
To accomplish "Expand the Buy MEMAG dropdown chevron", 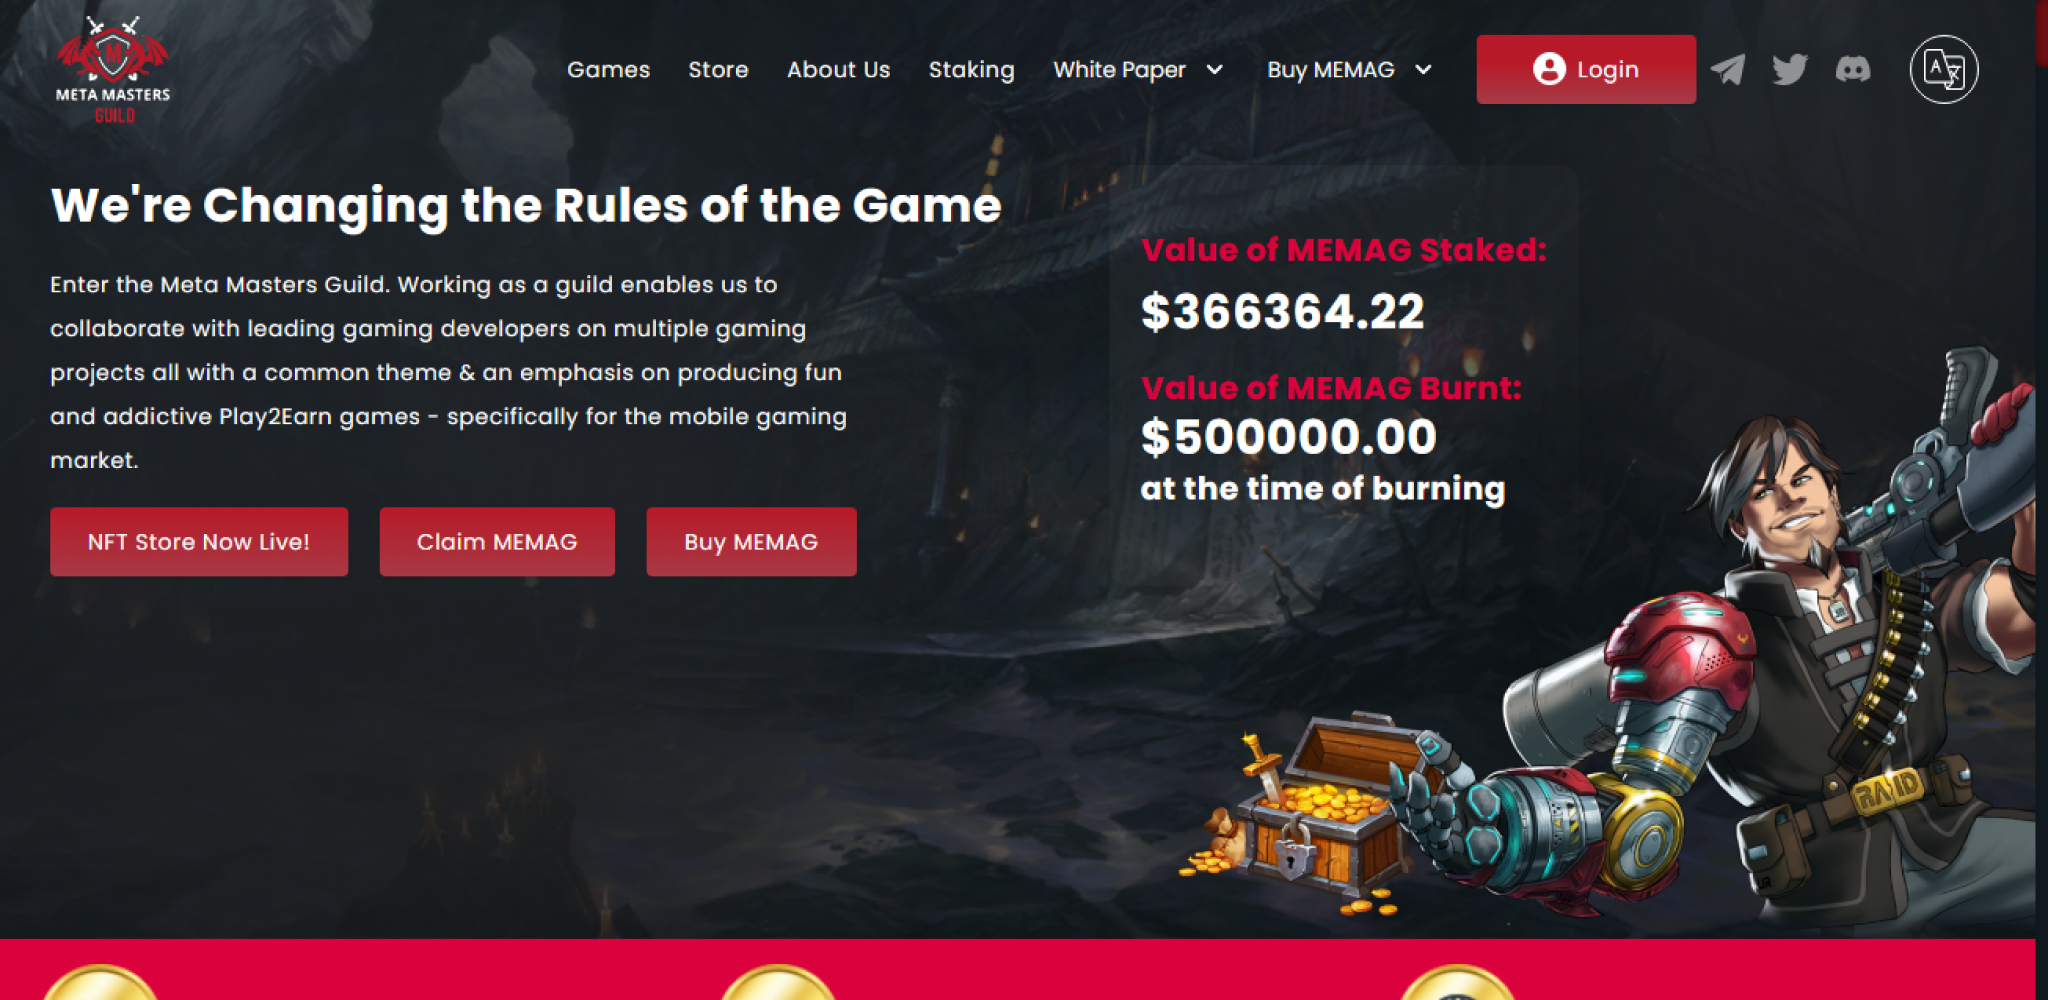I will click(x=1423, y=69).
